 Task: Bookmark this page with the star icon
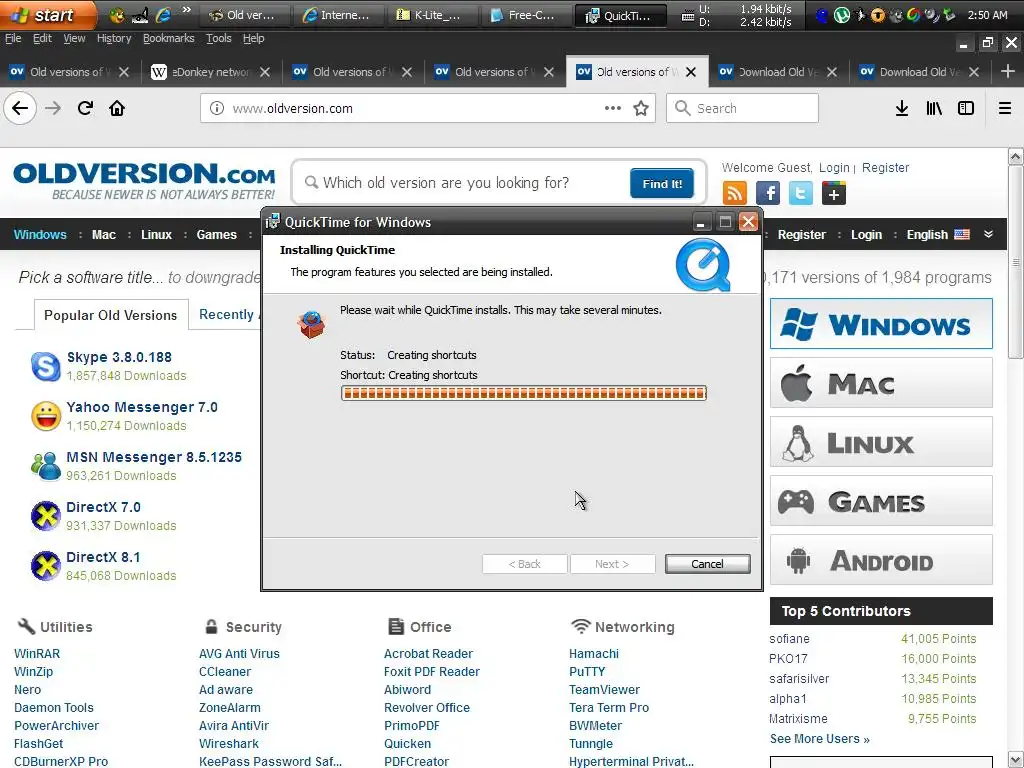tap(641, 108)
